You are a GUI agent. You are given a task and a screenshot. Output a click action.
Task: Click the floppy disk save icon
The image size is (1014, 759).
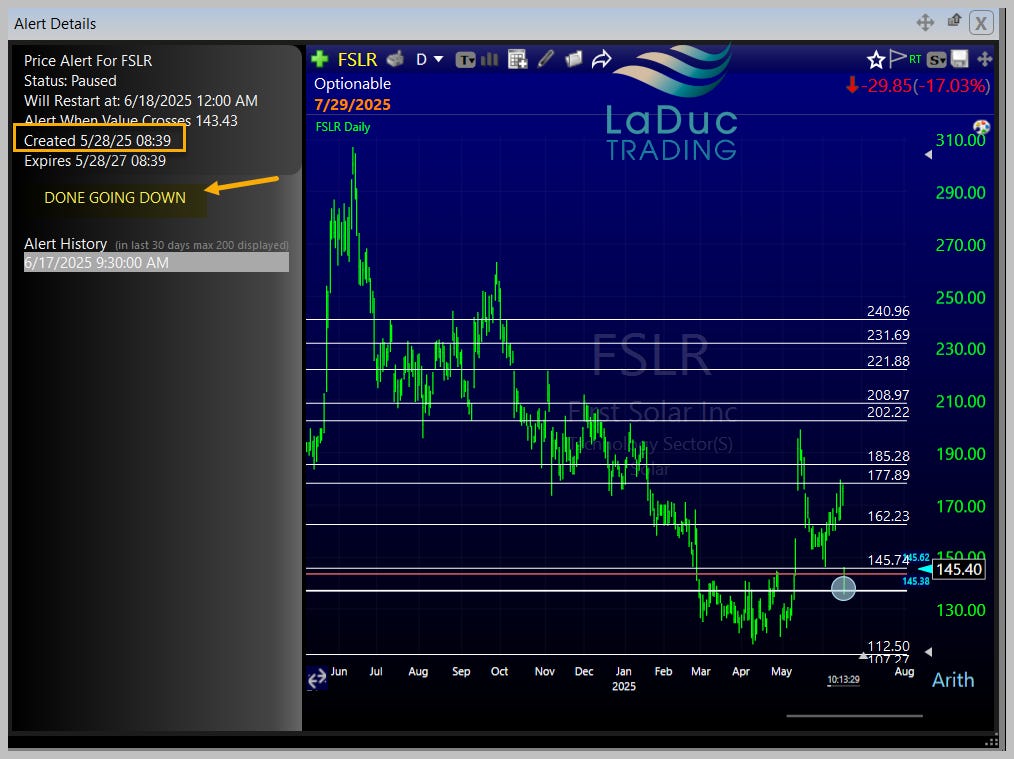point(960,59)
